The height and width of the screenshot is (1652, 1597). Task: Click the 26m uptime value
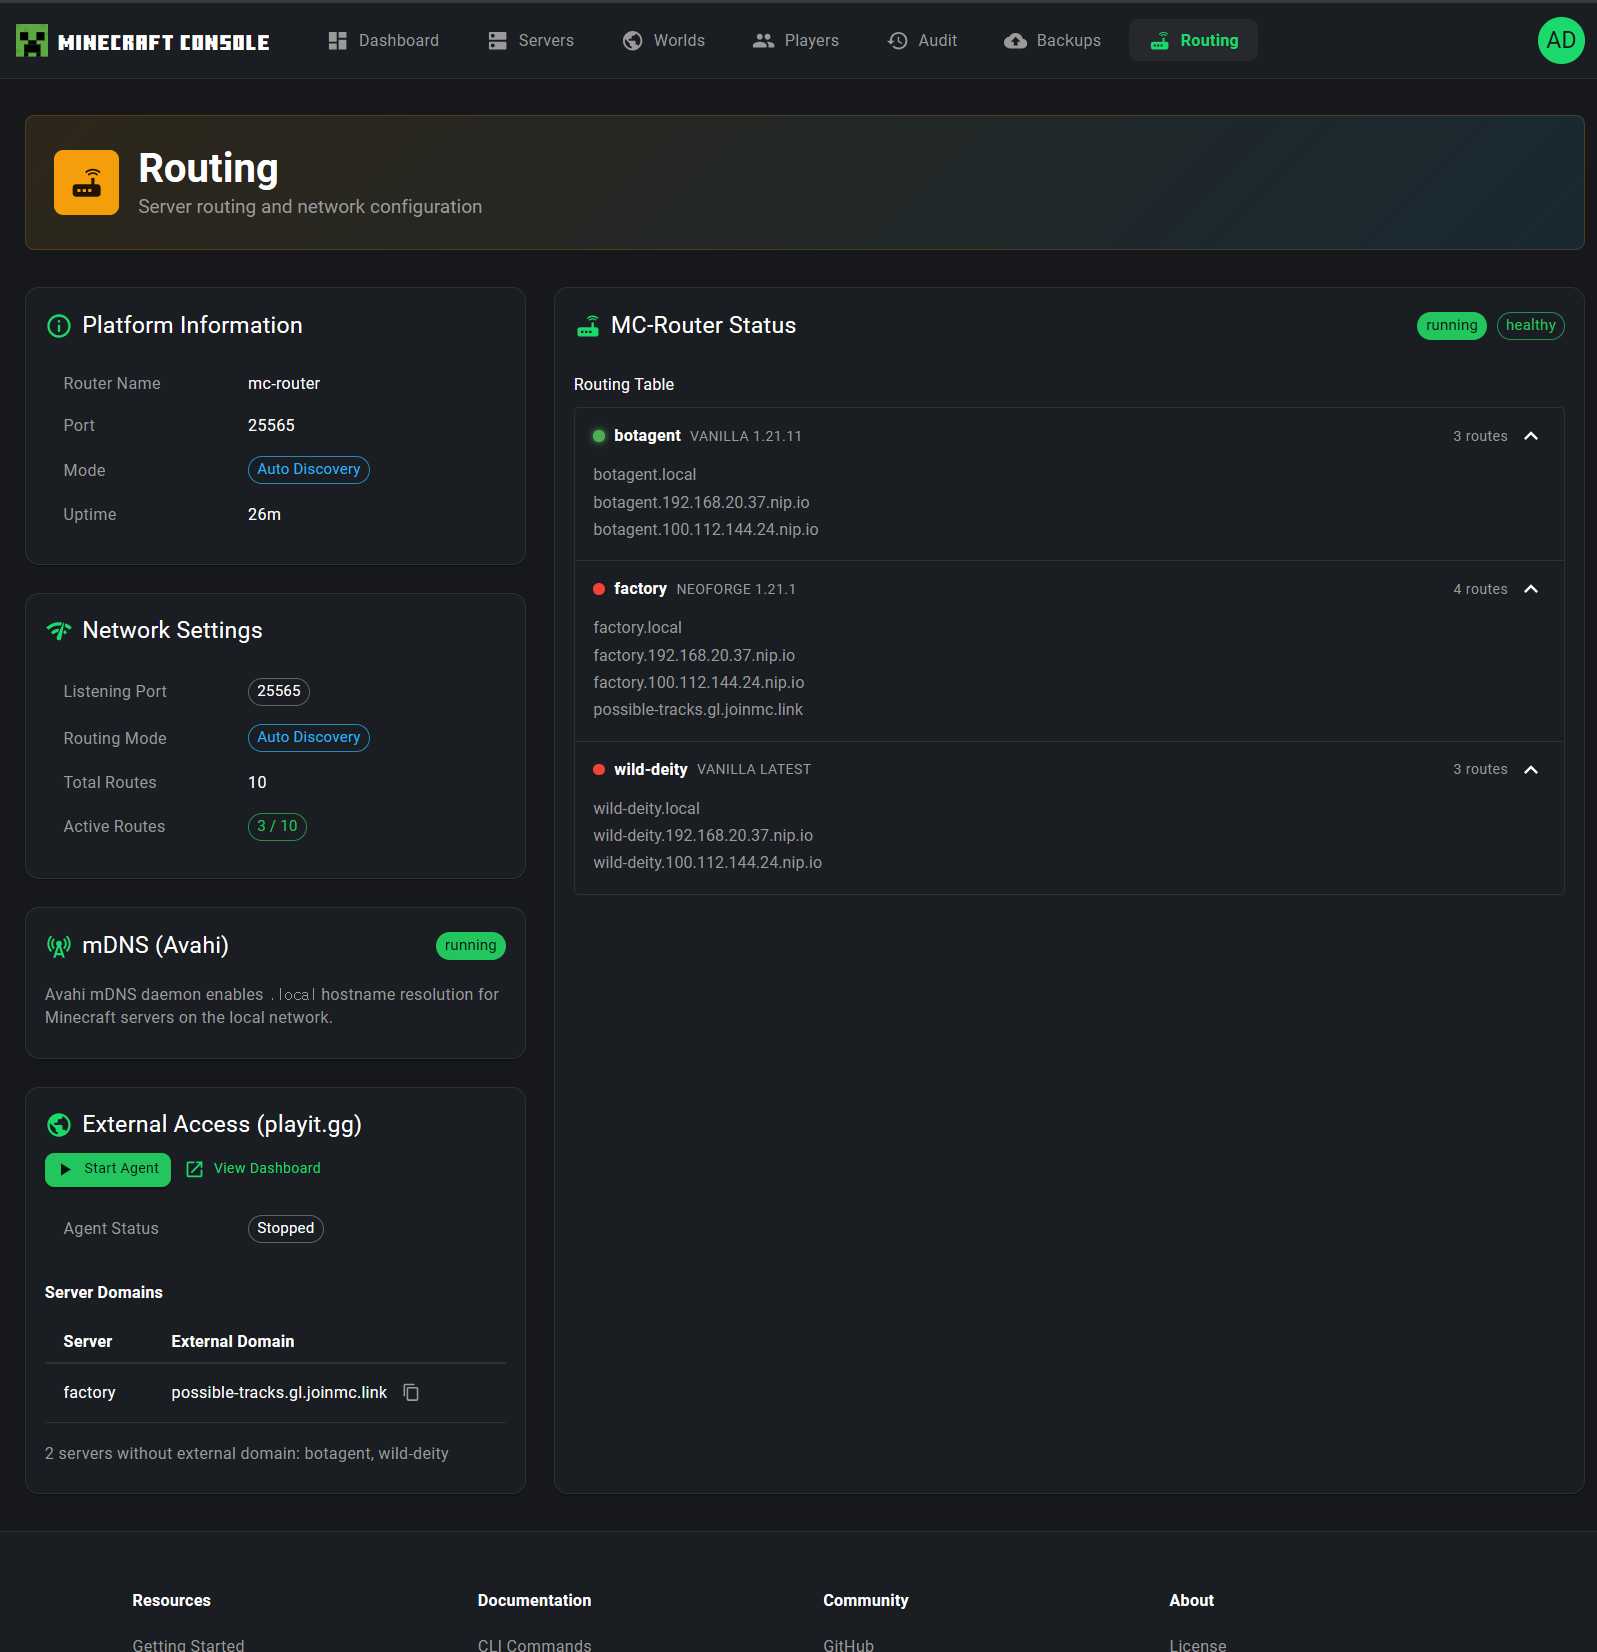[x=264, y=515]
